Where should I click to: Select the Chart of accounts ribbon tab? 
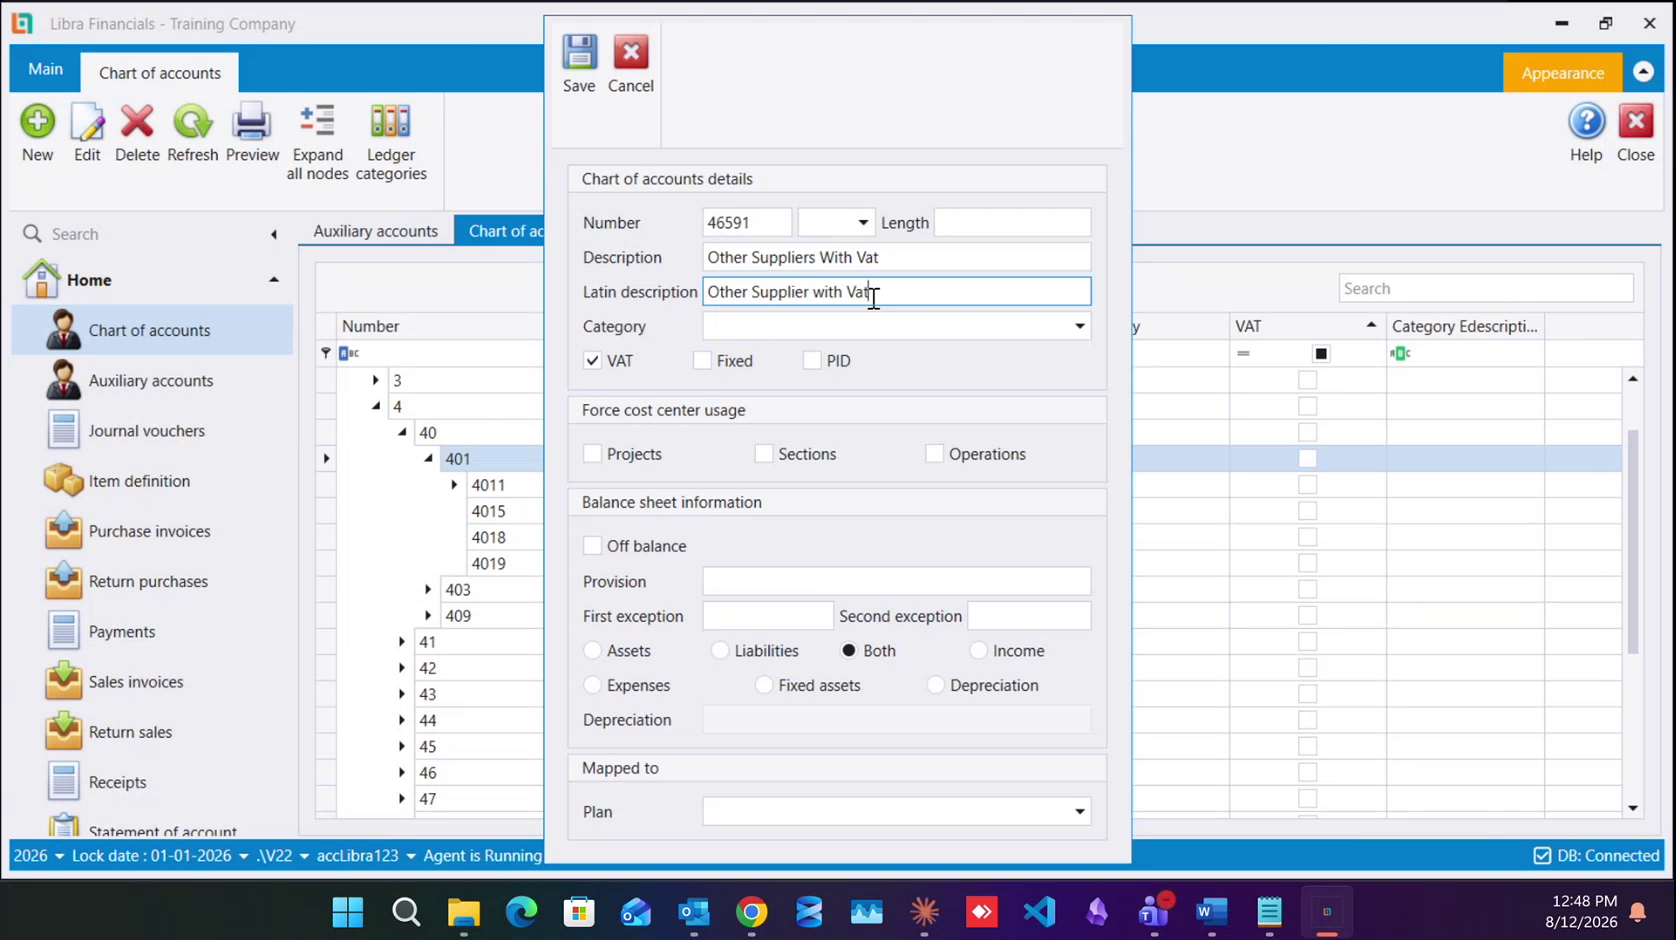tap(160, 73)
